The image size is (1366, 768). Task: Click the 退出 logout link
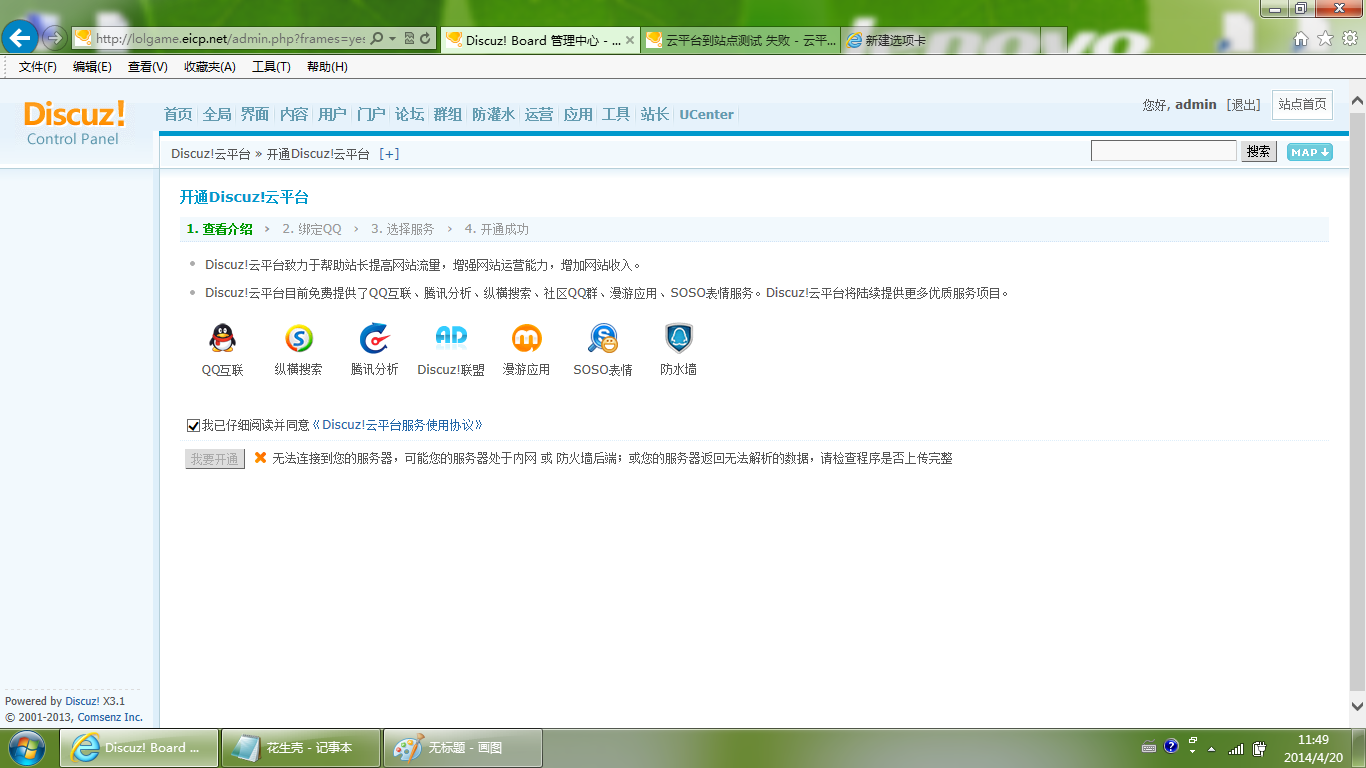1244,105
